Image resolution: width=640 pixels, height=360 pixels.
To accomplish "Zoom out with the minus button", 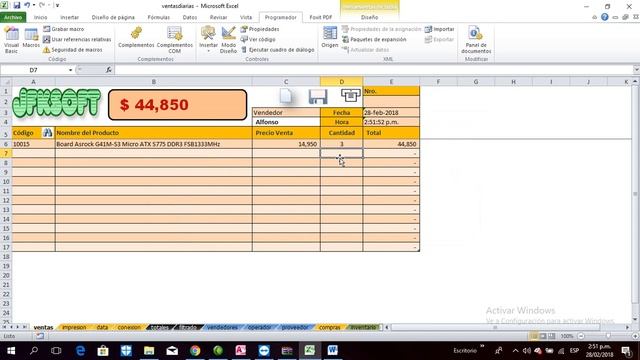I will click(x=581, y=336).
